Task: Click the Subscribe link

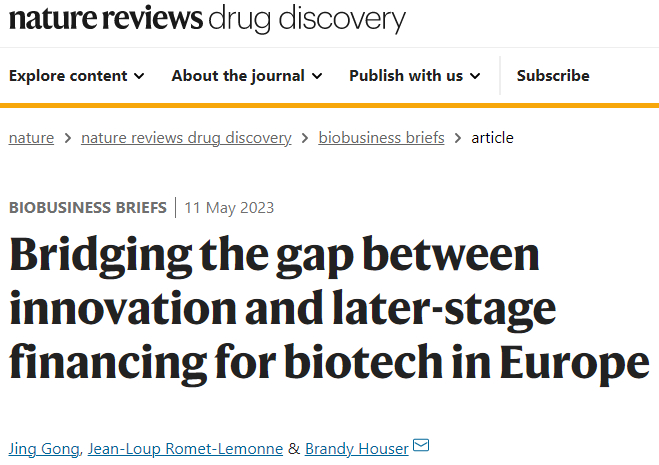Action: tap(553, 76)
